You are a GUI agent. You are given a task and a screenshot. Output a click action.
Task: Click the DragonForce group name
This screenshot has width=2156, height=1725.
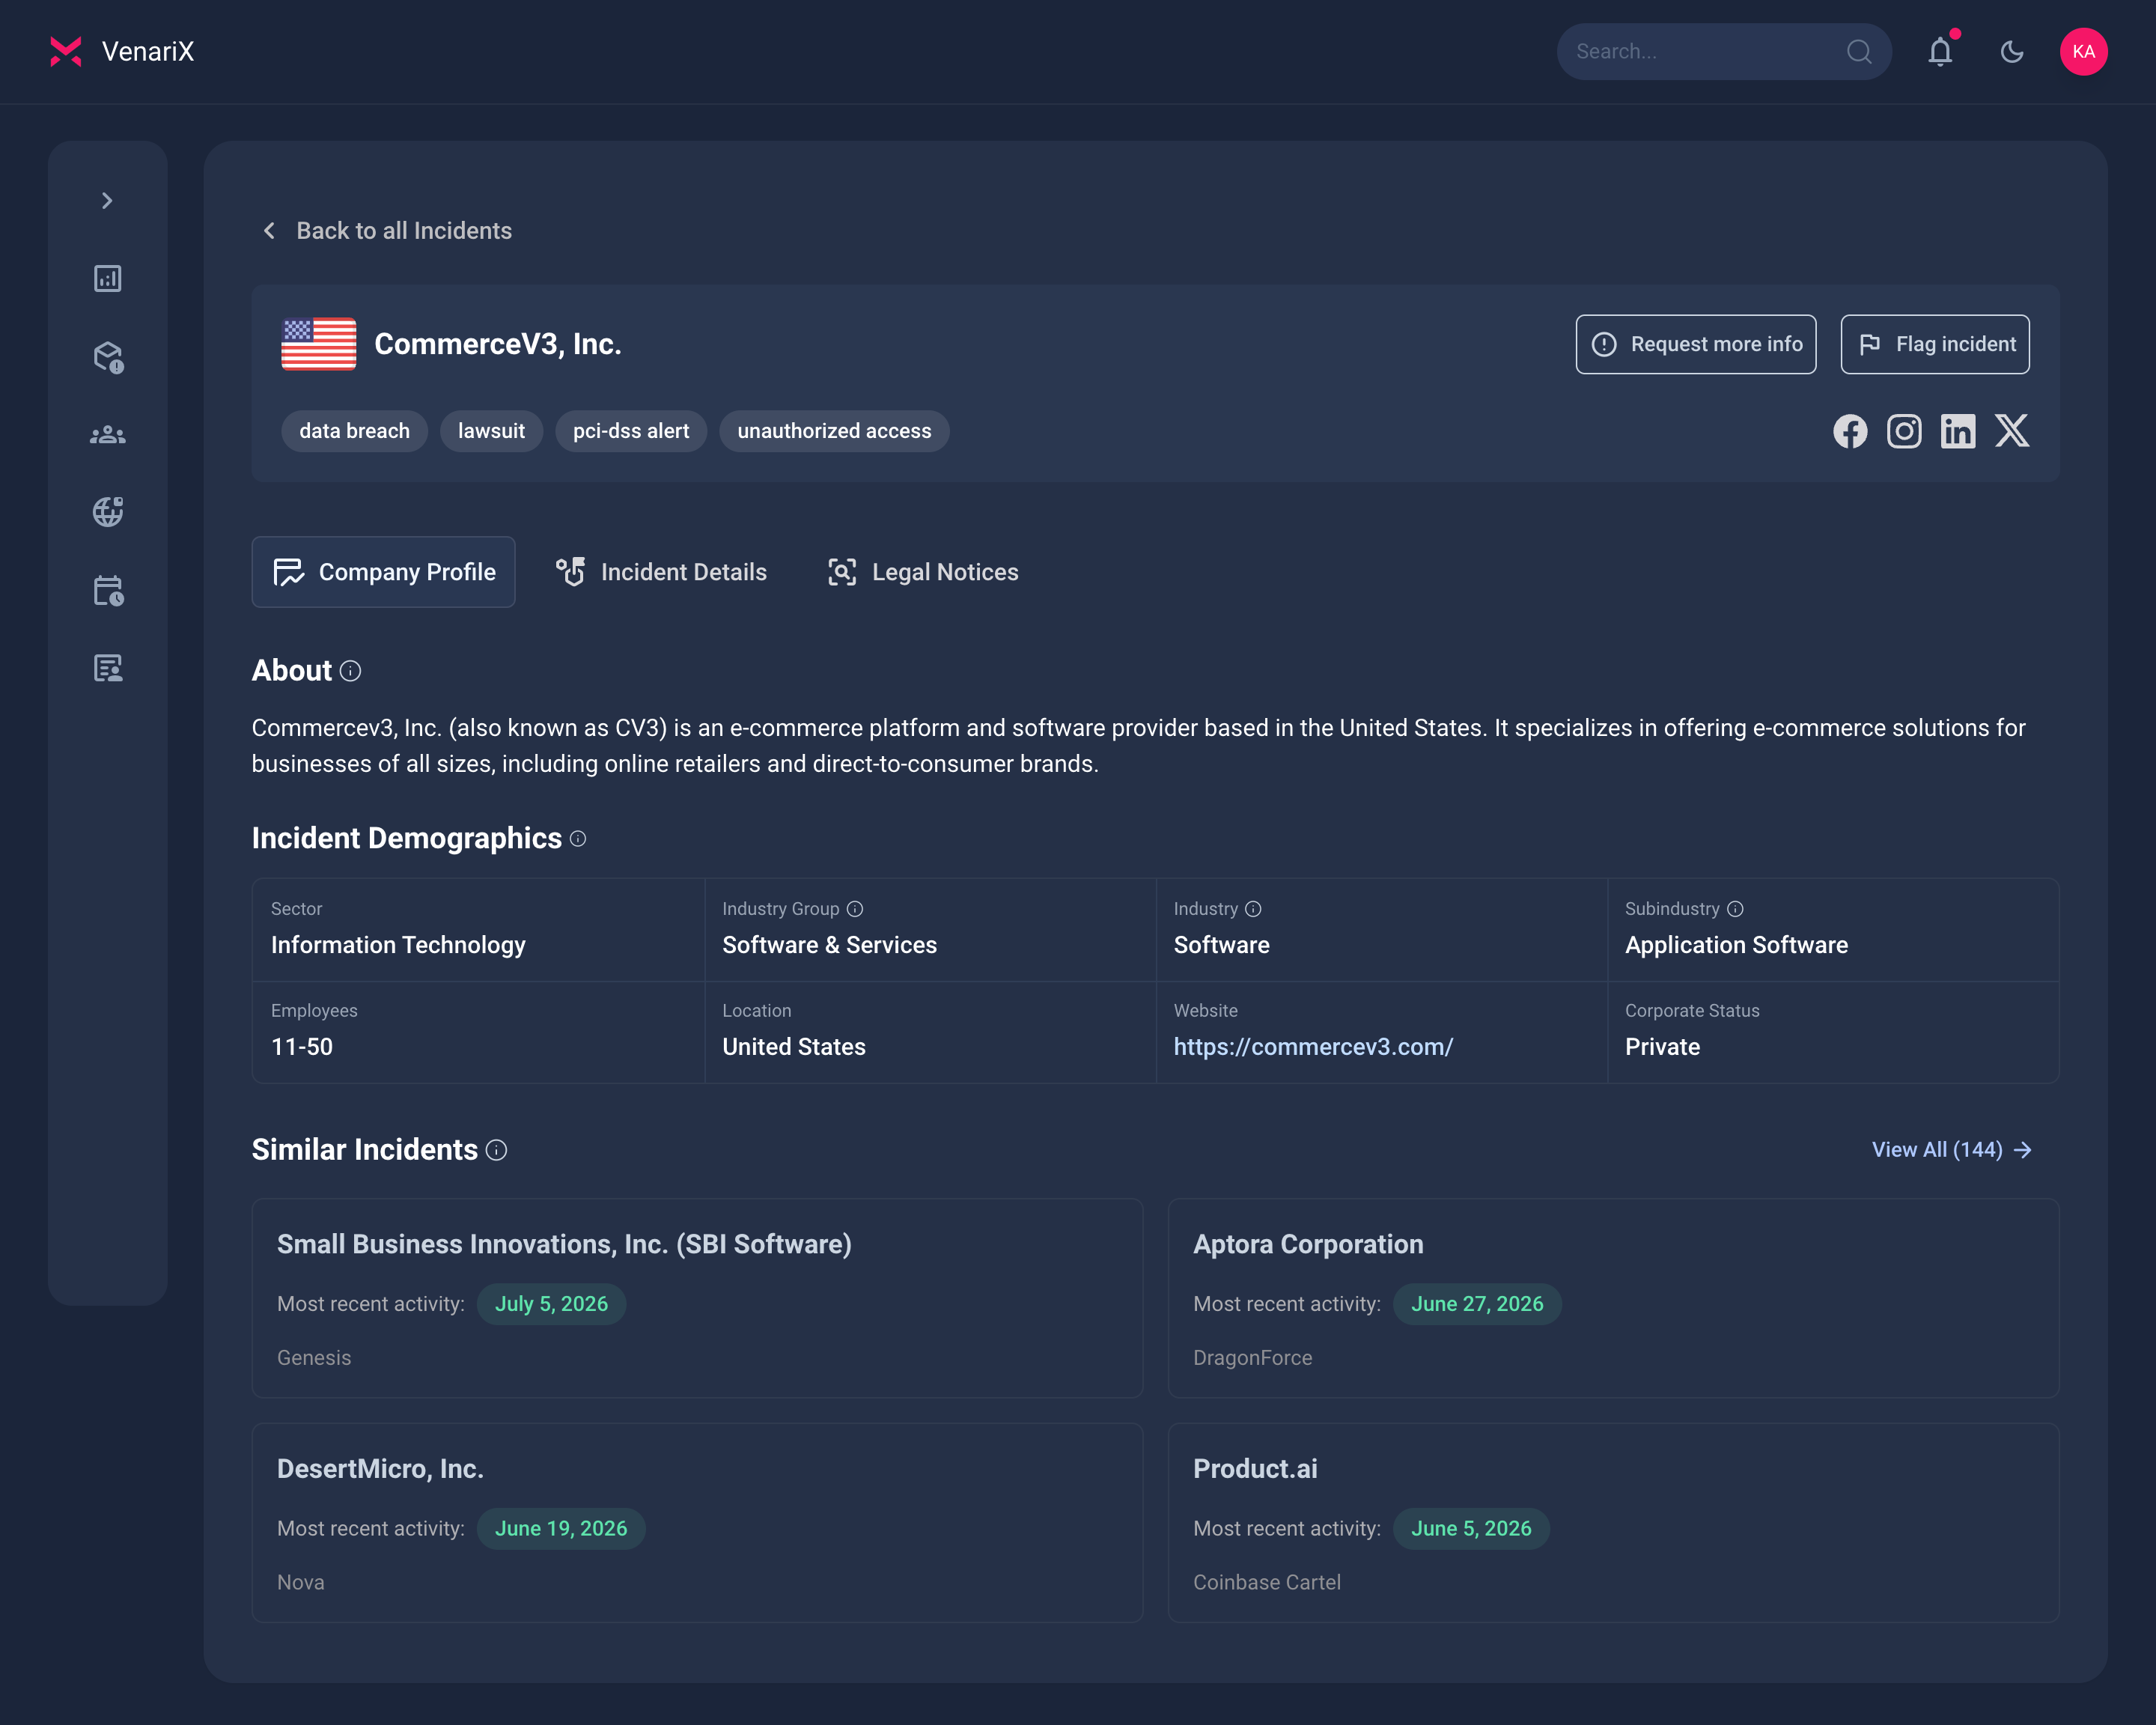pos(1252,1358)
